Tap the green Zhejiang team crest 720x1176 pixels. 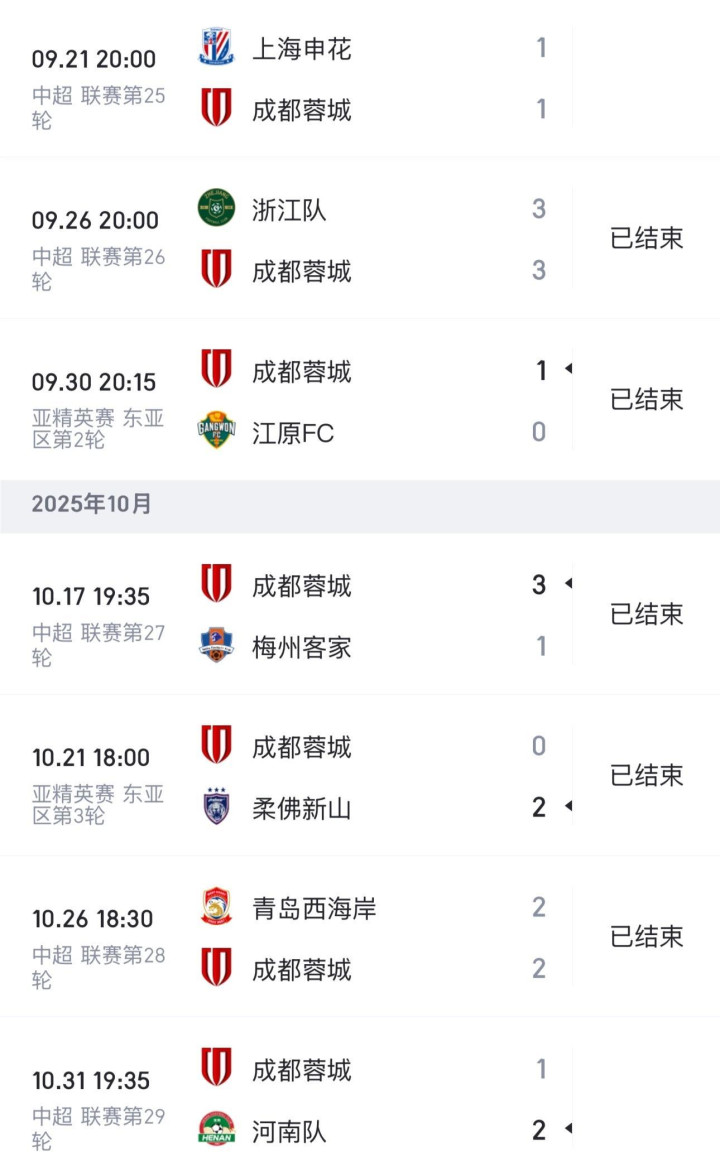click(216, 208)
